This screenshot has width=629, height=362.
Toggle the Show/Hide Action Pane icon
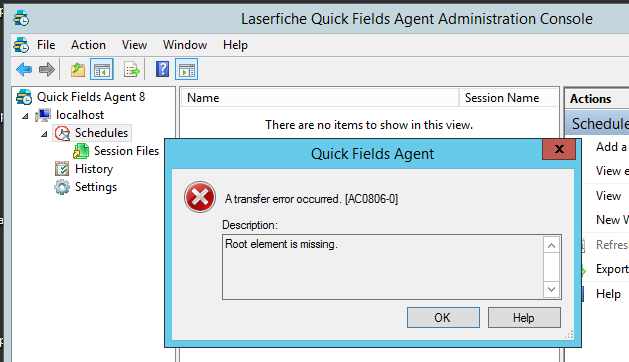pyautogui.click(x=187, y=69)
